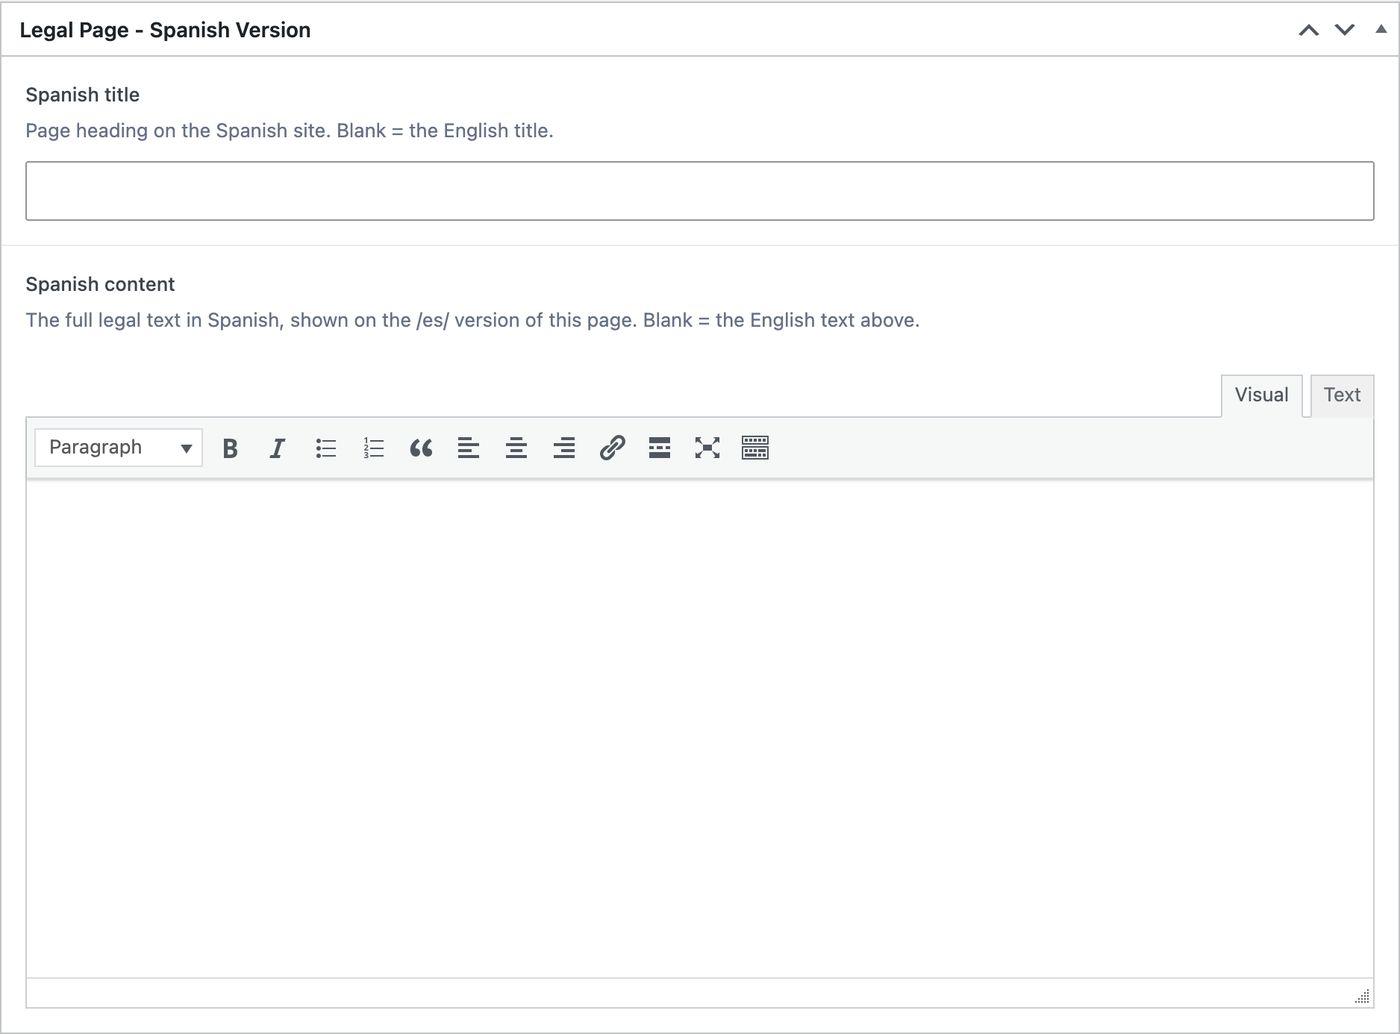Insert or edit a link
Viewport: 1400px width, 1034px height.
pos(612,448)
